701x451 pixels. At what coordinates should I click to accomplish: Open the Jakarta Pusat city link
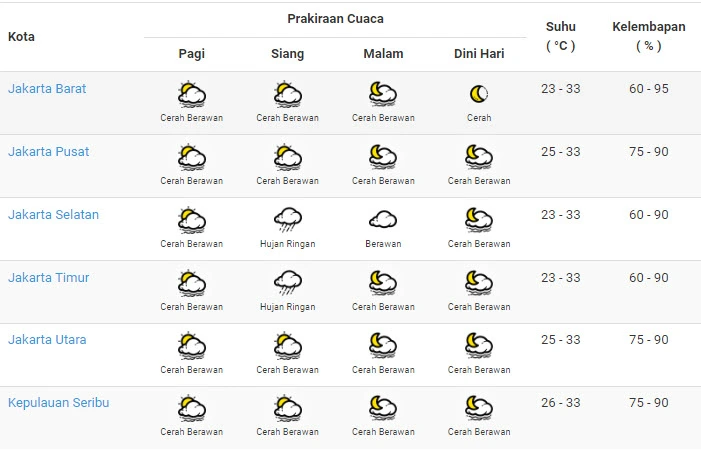pos(48,152)
